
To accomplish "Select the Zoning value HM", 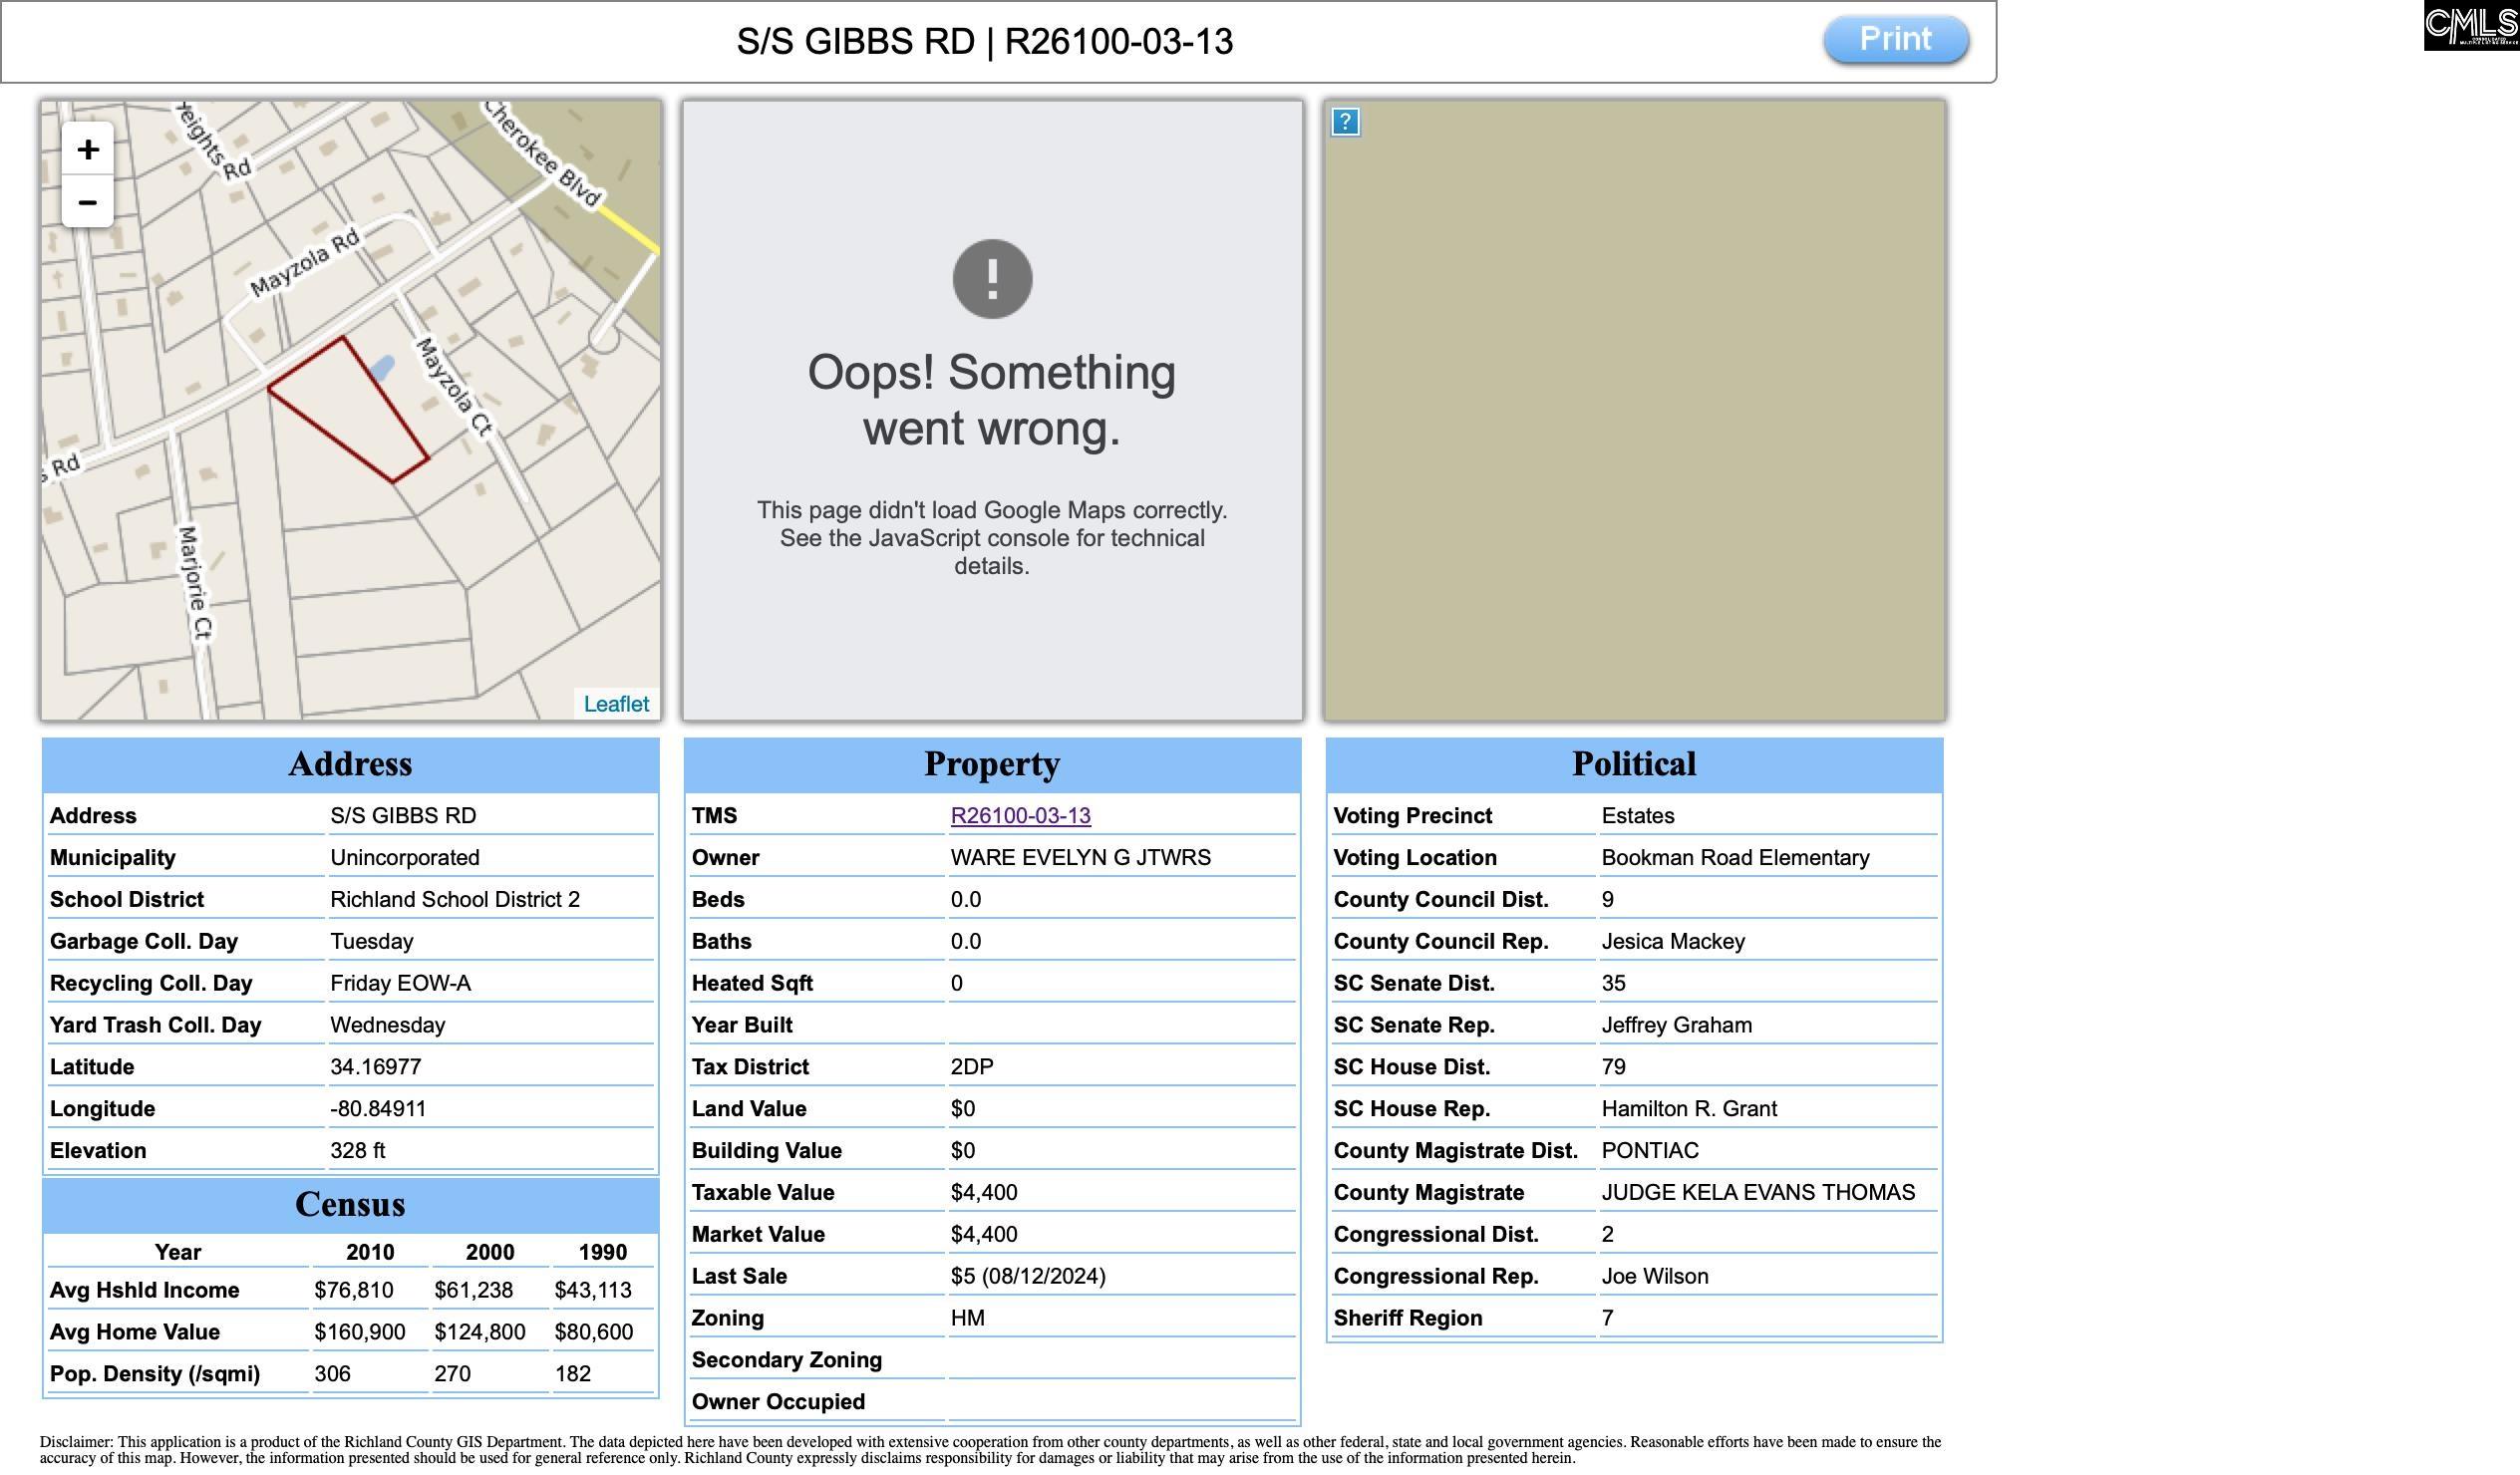I will point(968,1319).
